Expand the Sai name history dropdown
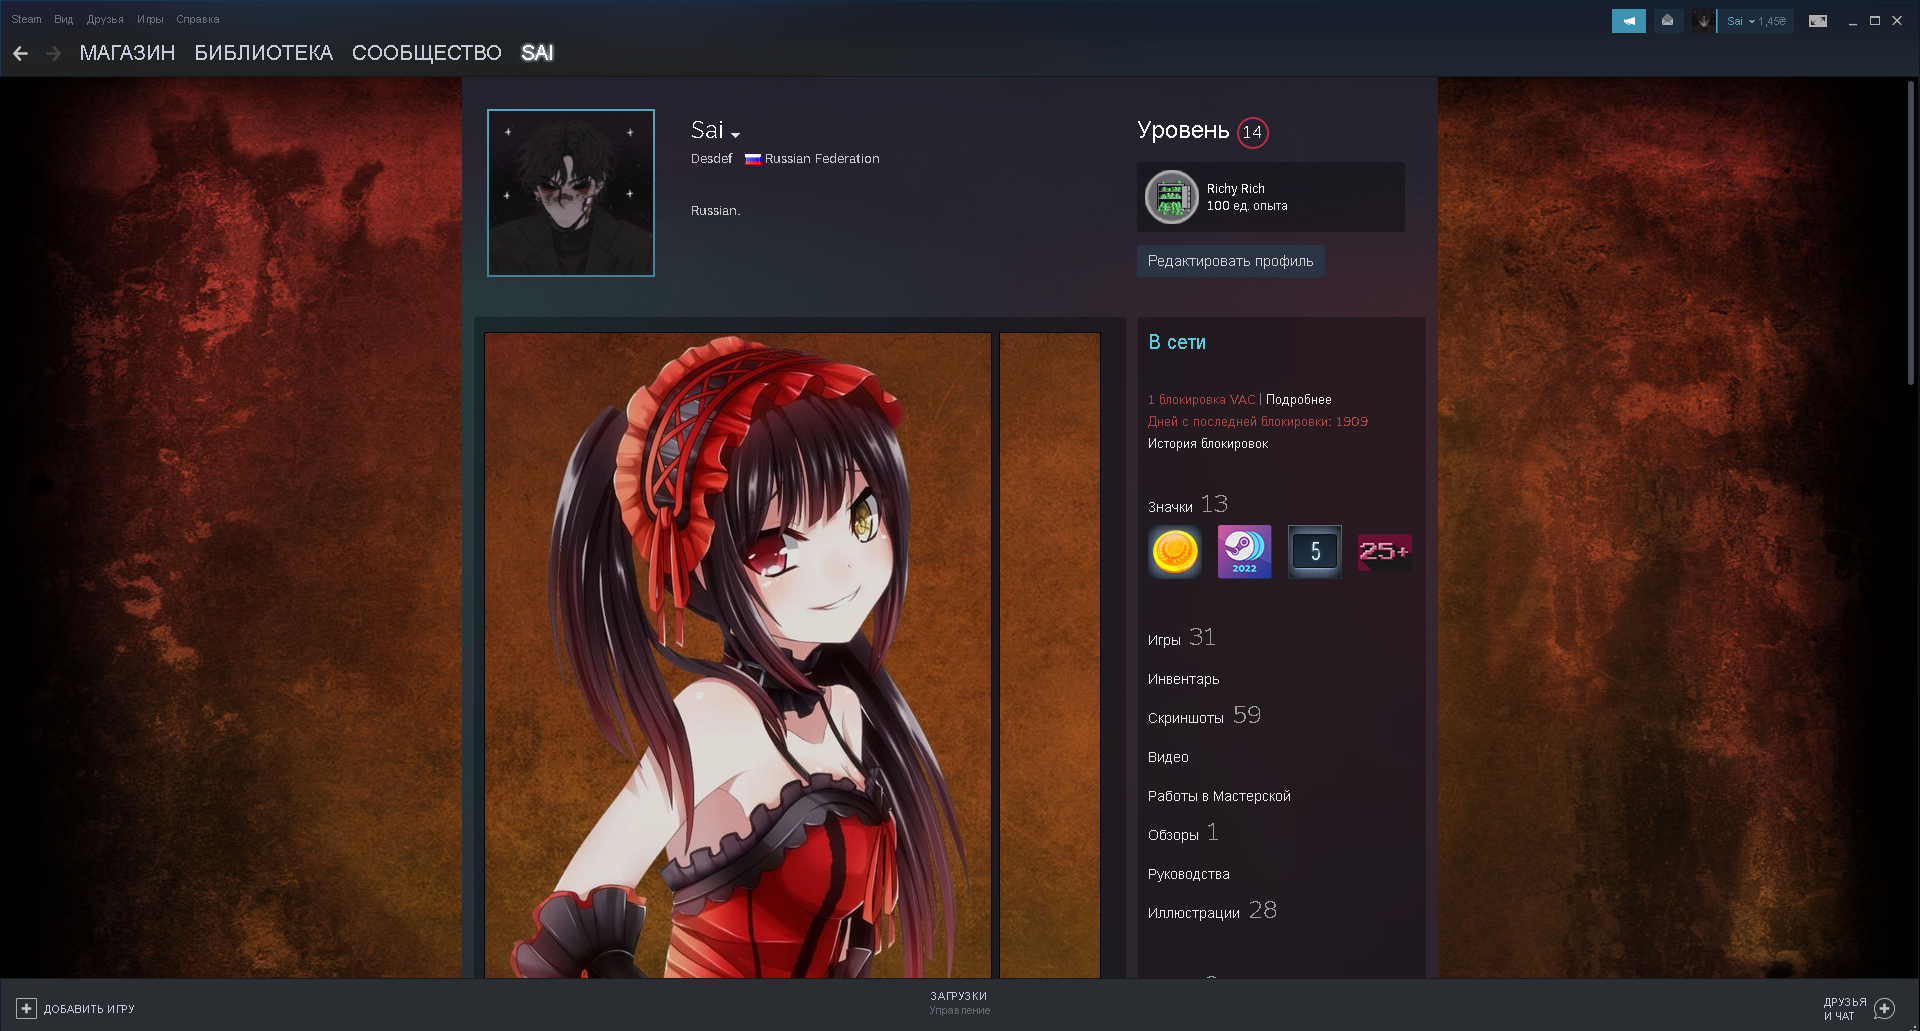The width and height of the screenshot is (1920, 1031). click(735, 135)
